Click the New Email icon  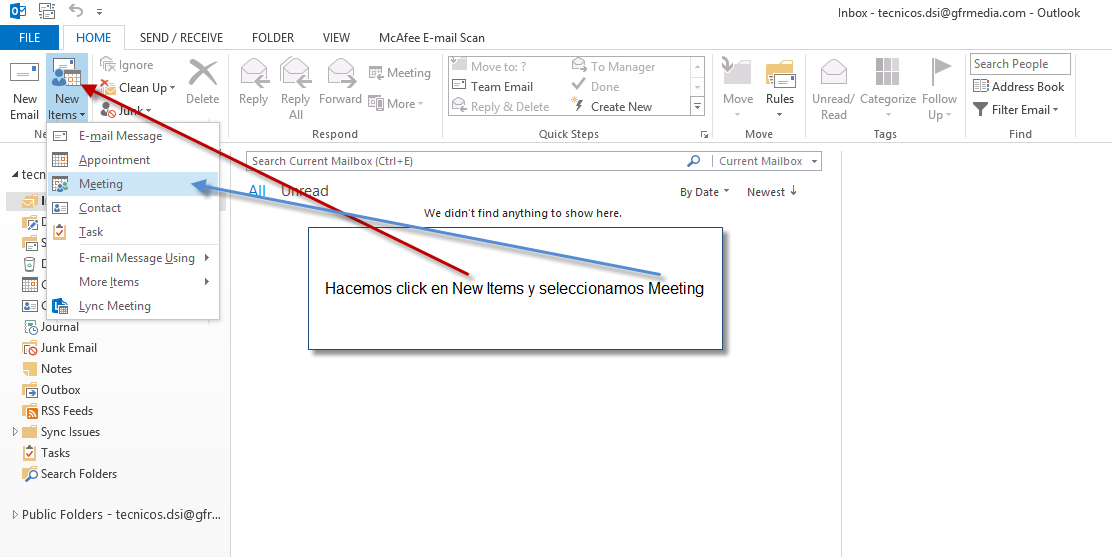tap(24, 76)
